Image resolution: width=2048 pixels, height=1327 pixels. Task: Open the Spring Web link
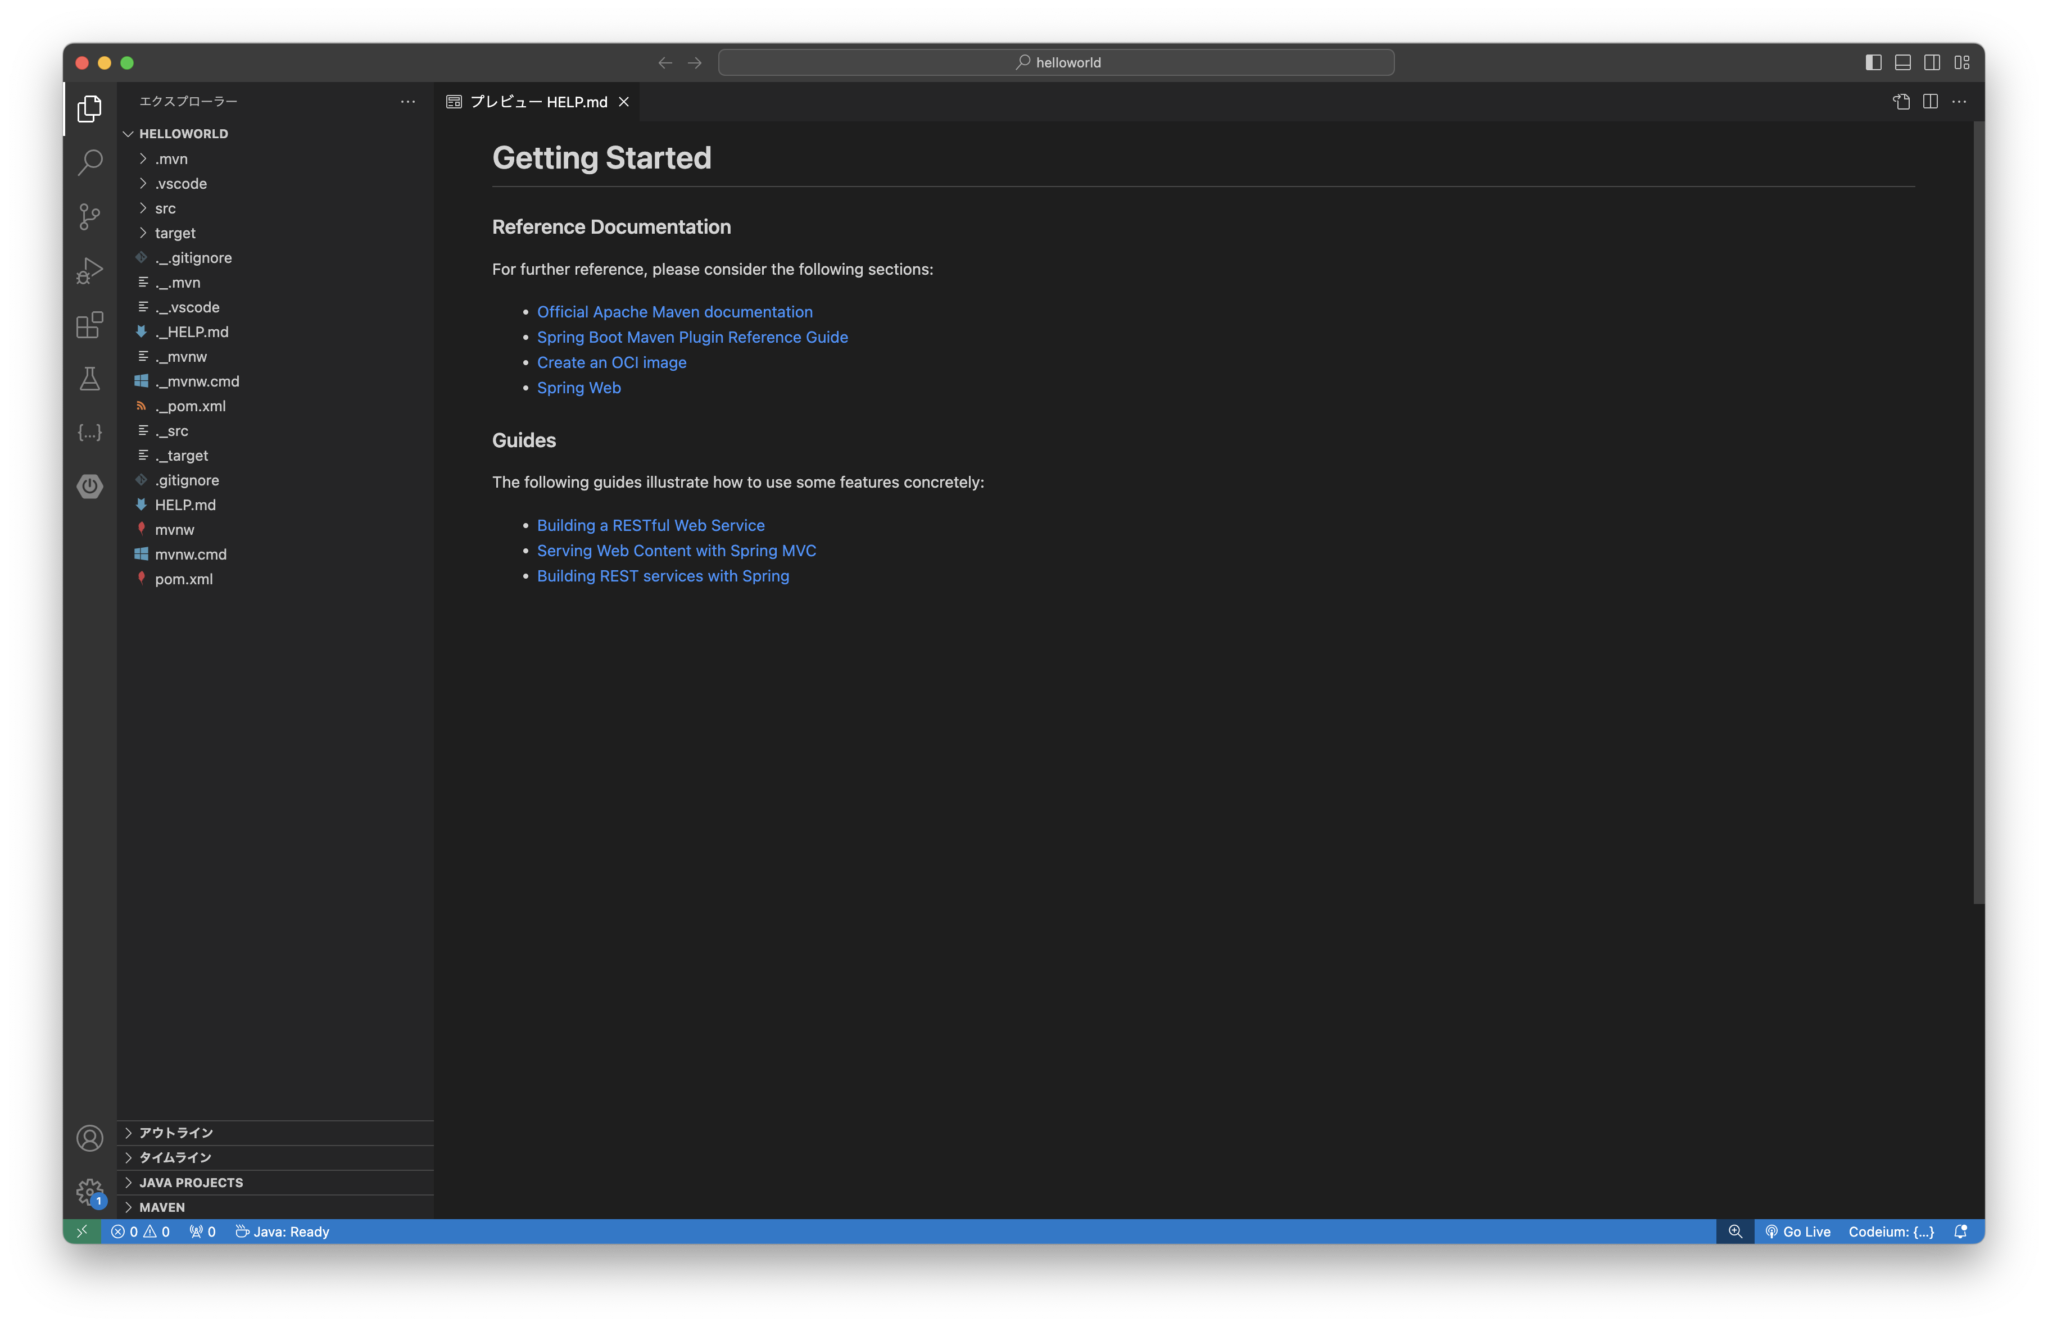tap(579, 387)
